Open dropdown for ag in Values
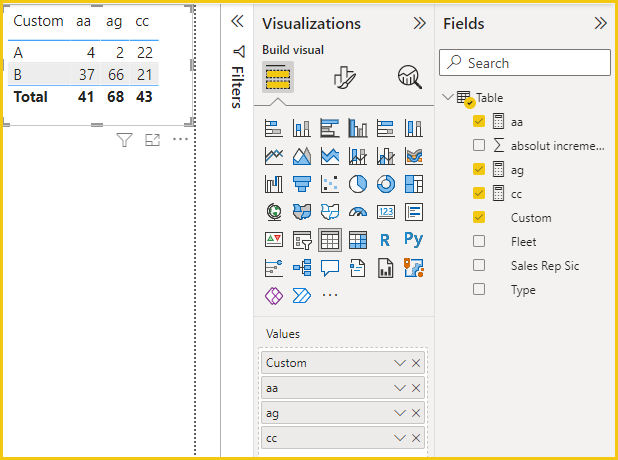Image resolution: width=618 pixels, height=460 pixels. pyautogui.click(x=400, y=413)
